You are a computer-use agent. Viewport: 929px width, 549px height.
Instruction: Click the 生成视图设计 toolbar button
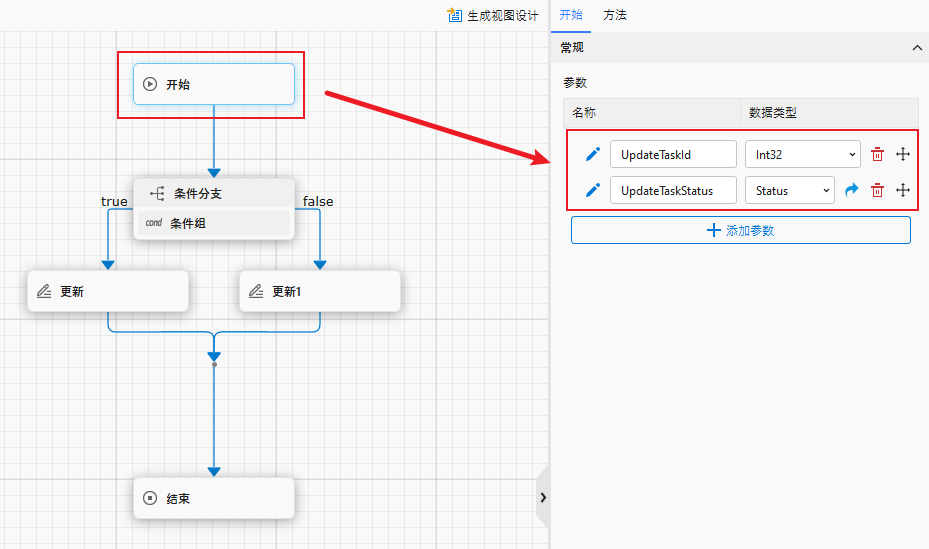[x=493, y=16]
